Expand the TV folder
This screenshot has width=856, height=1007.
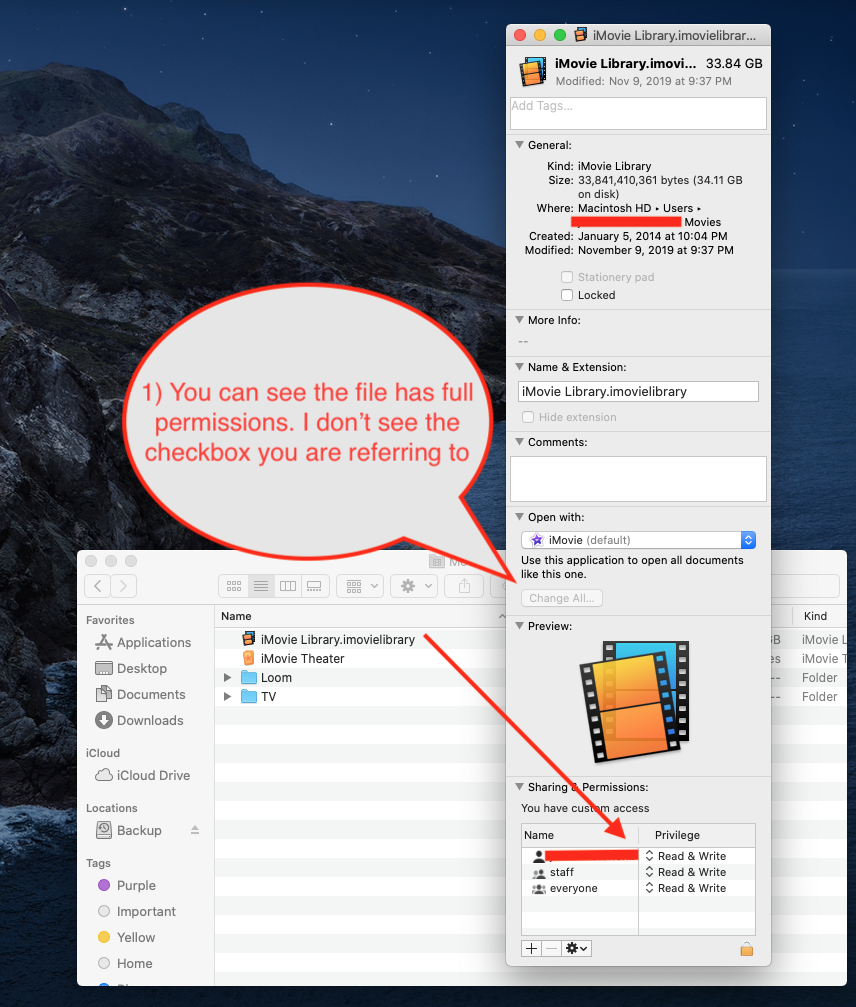coord(227,696)
